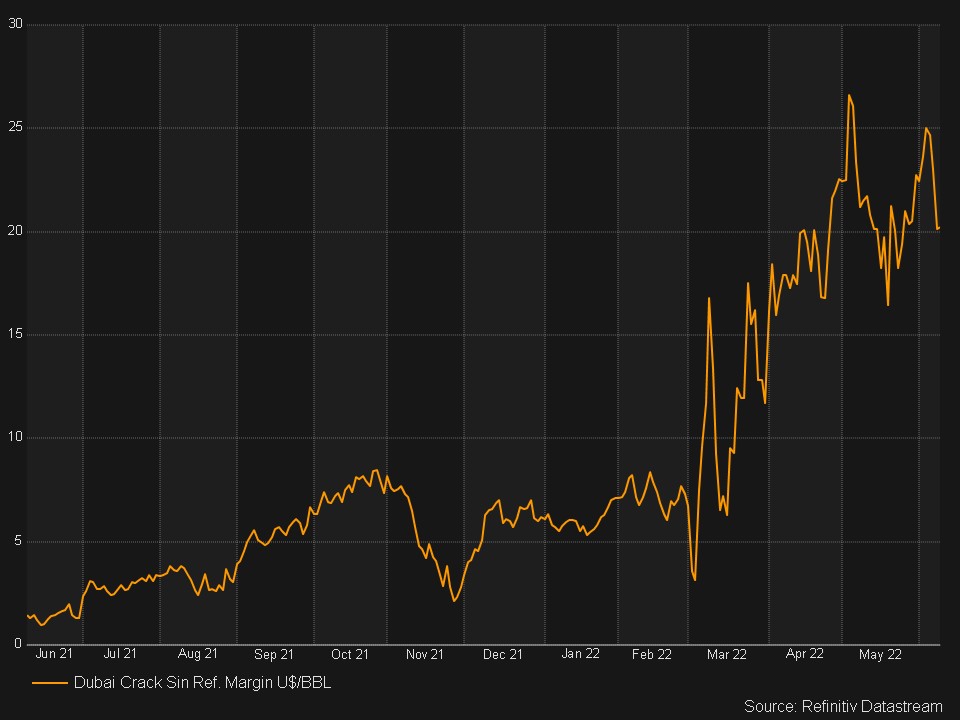Click the y-axis label 25
The width and height of the screenshot is (960, 720).
15,127
